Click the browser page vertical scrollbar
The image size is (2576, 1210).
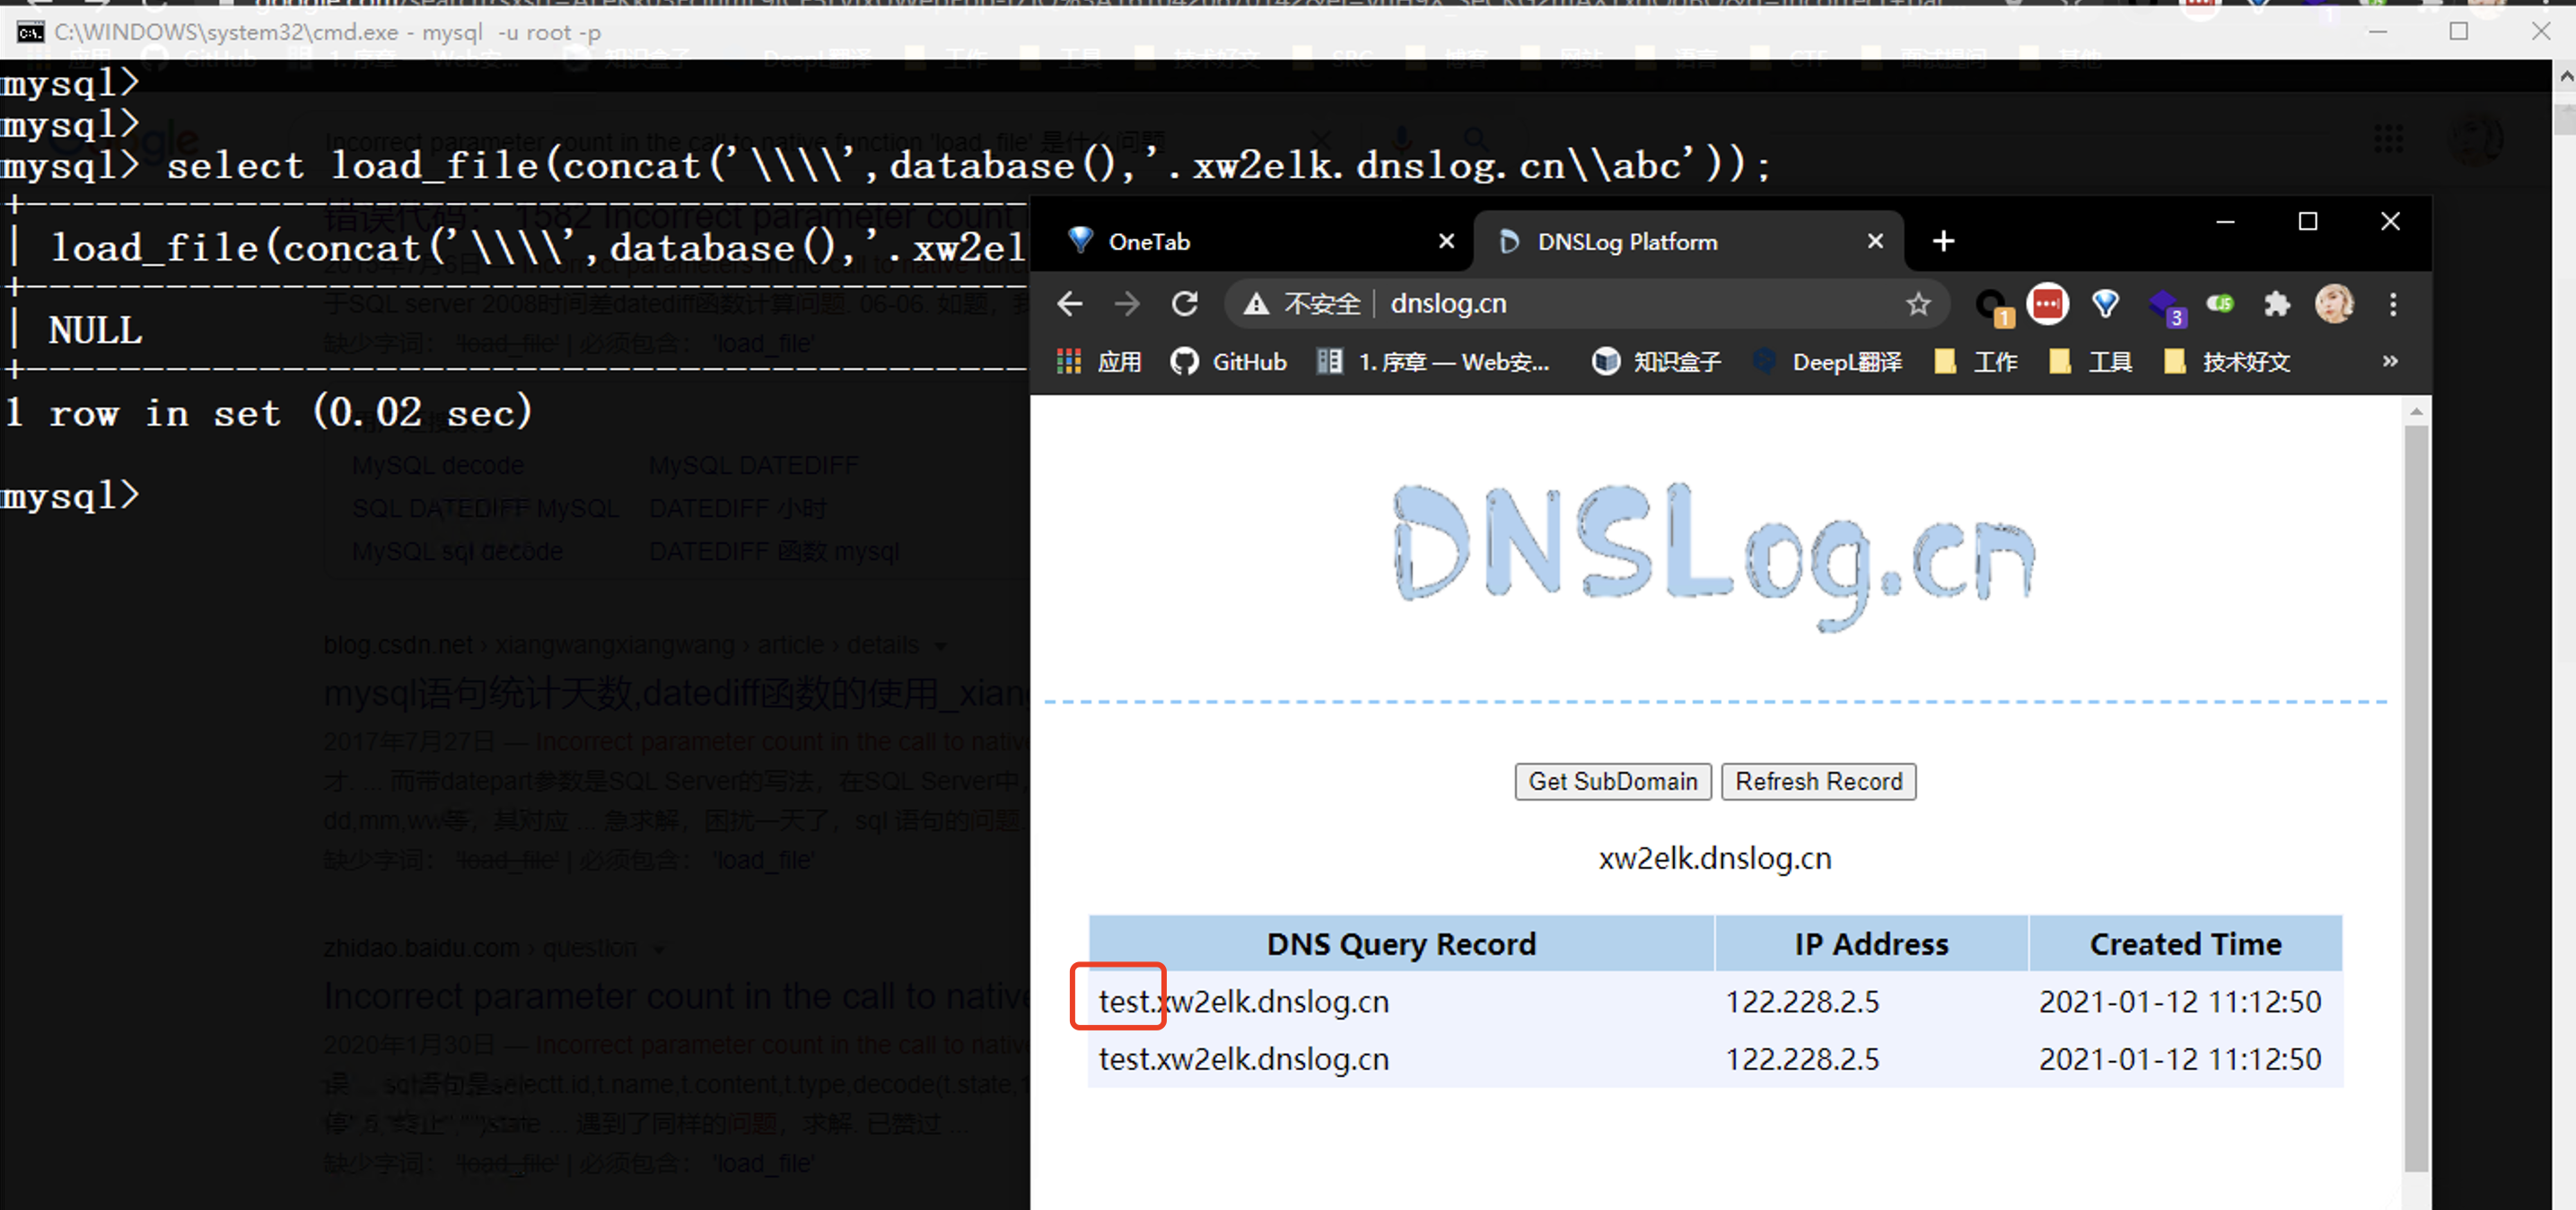click(2415, 800)
